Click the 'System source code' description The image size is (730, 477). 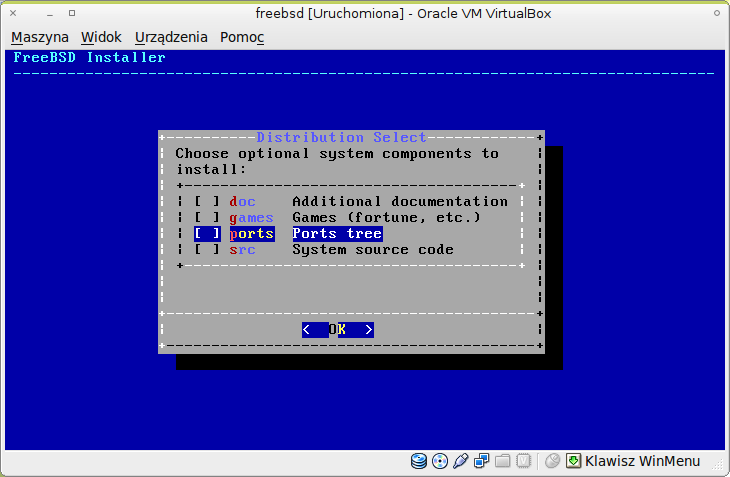(x=373, y=249)
